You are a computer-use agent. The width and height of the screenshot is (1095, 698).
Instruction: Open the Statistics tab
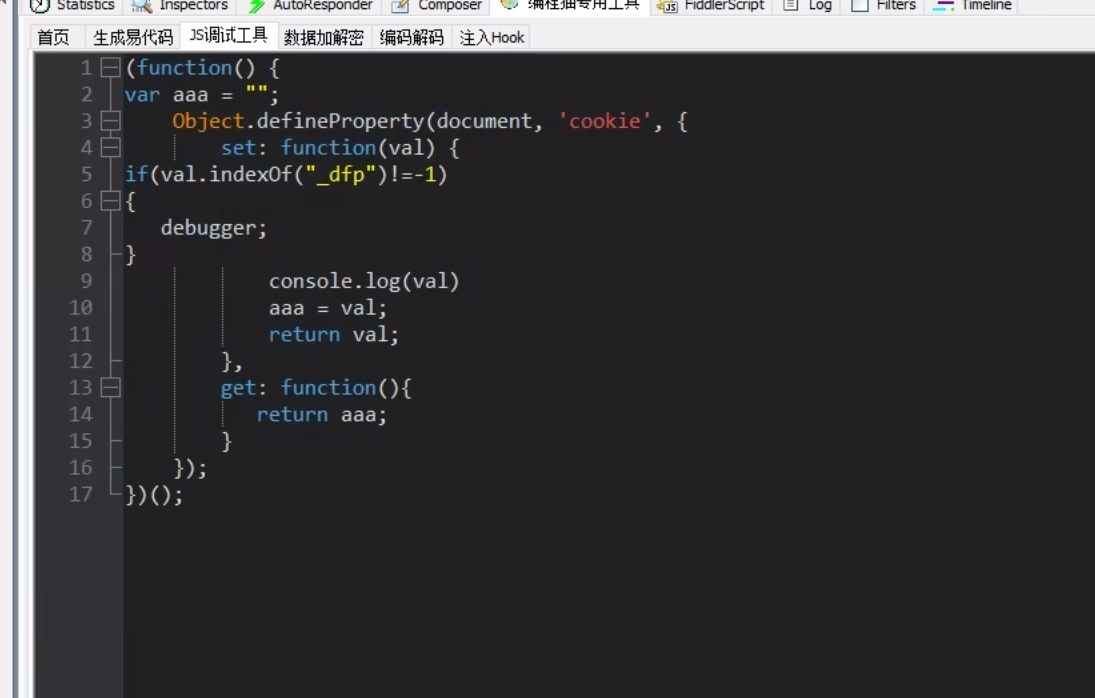(x=72, y=6)
